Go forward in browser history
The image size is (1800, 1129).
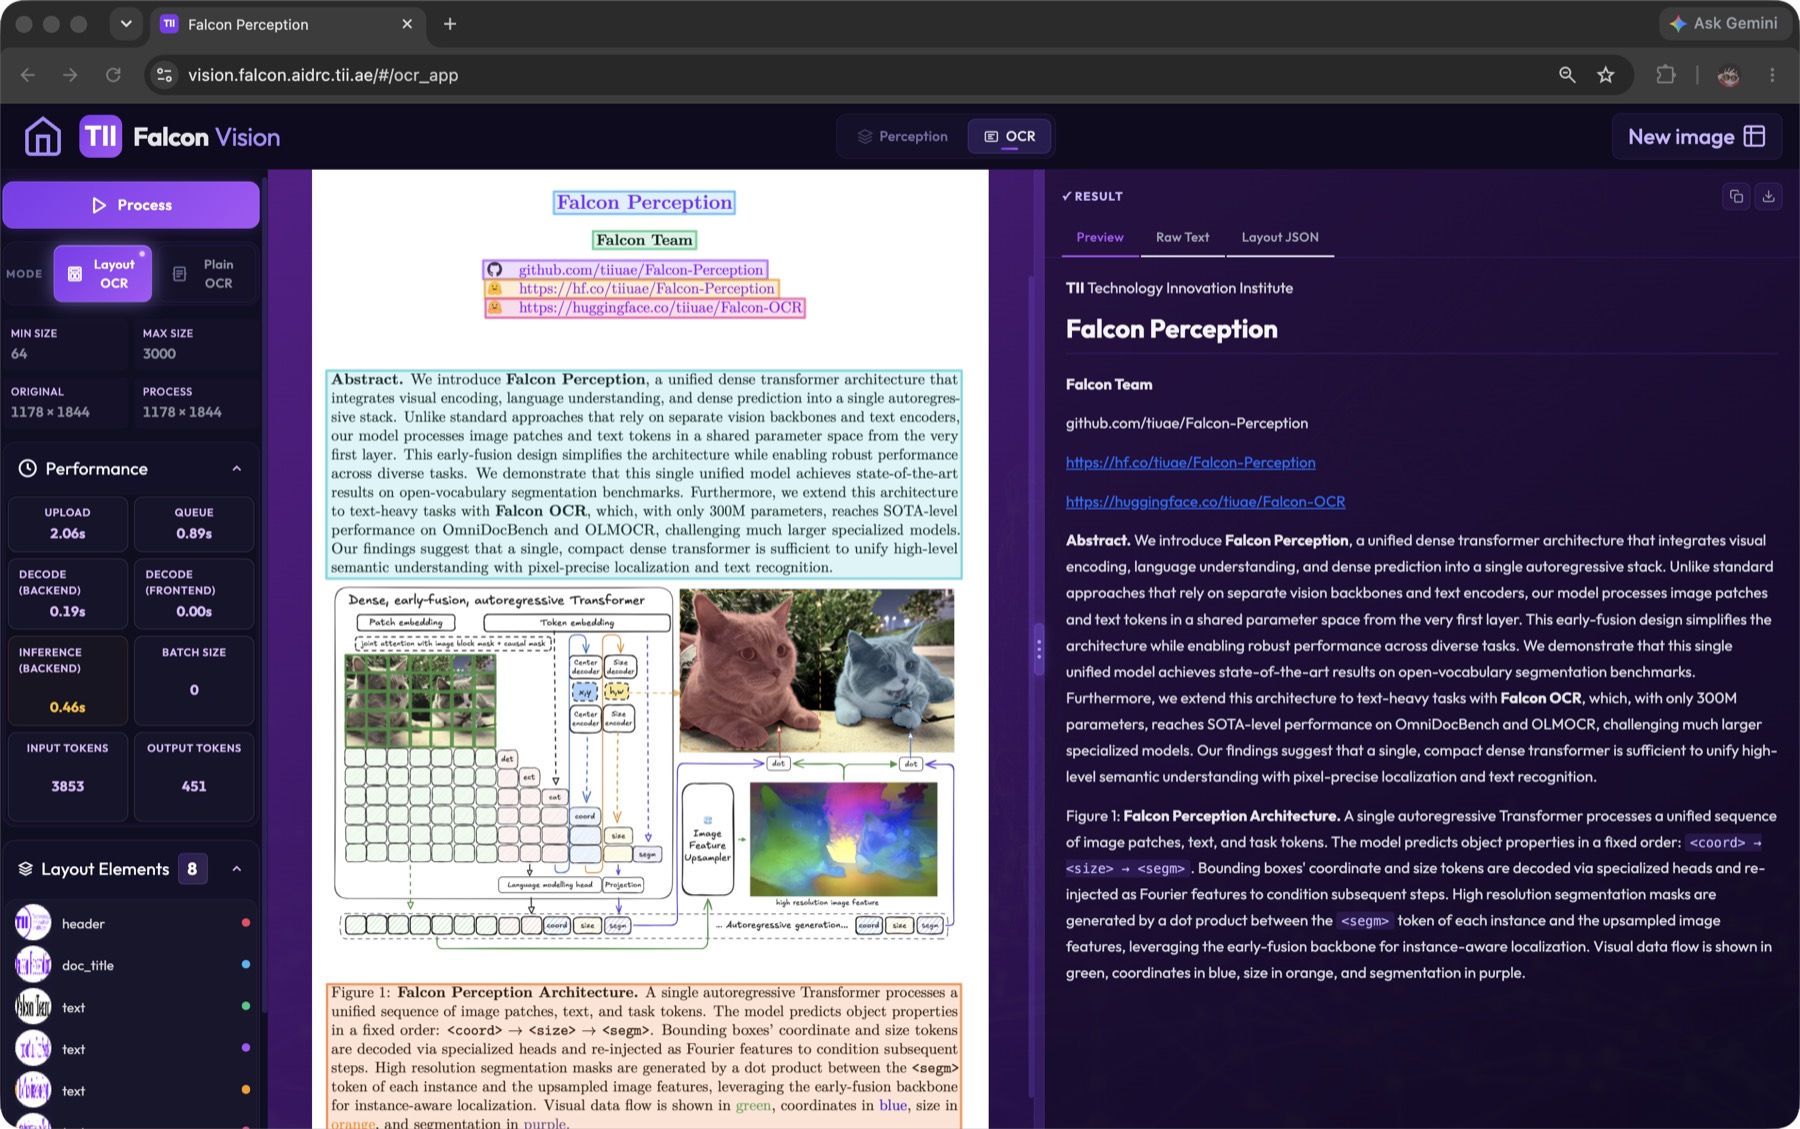(70, 75)
